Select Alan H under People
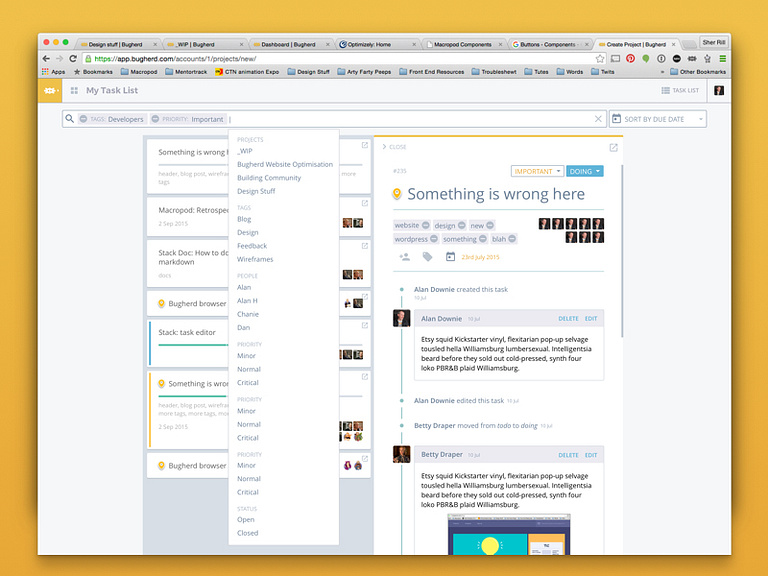This screenshot has width=768, height=576. click(x=247, y=301)
